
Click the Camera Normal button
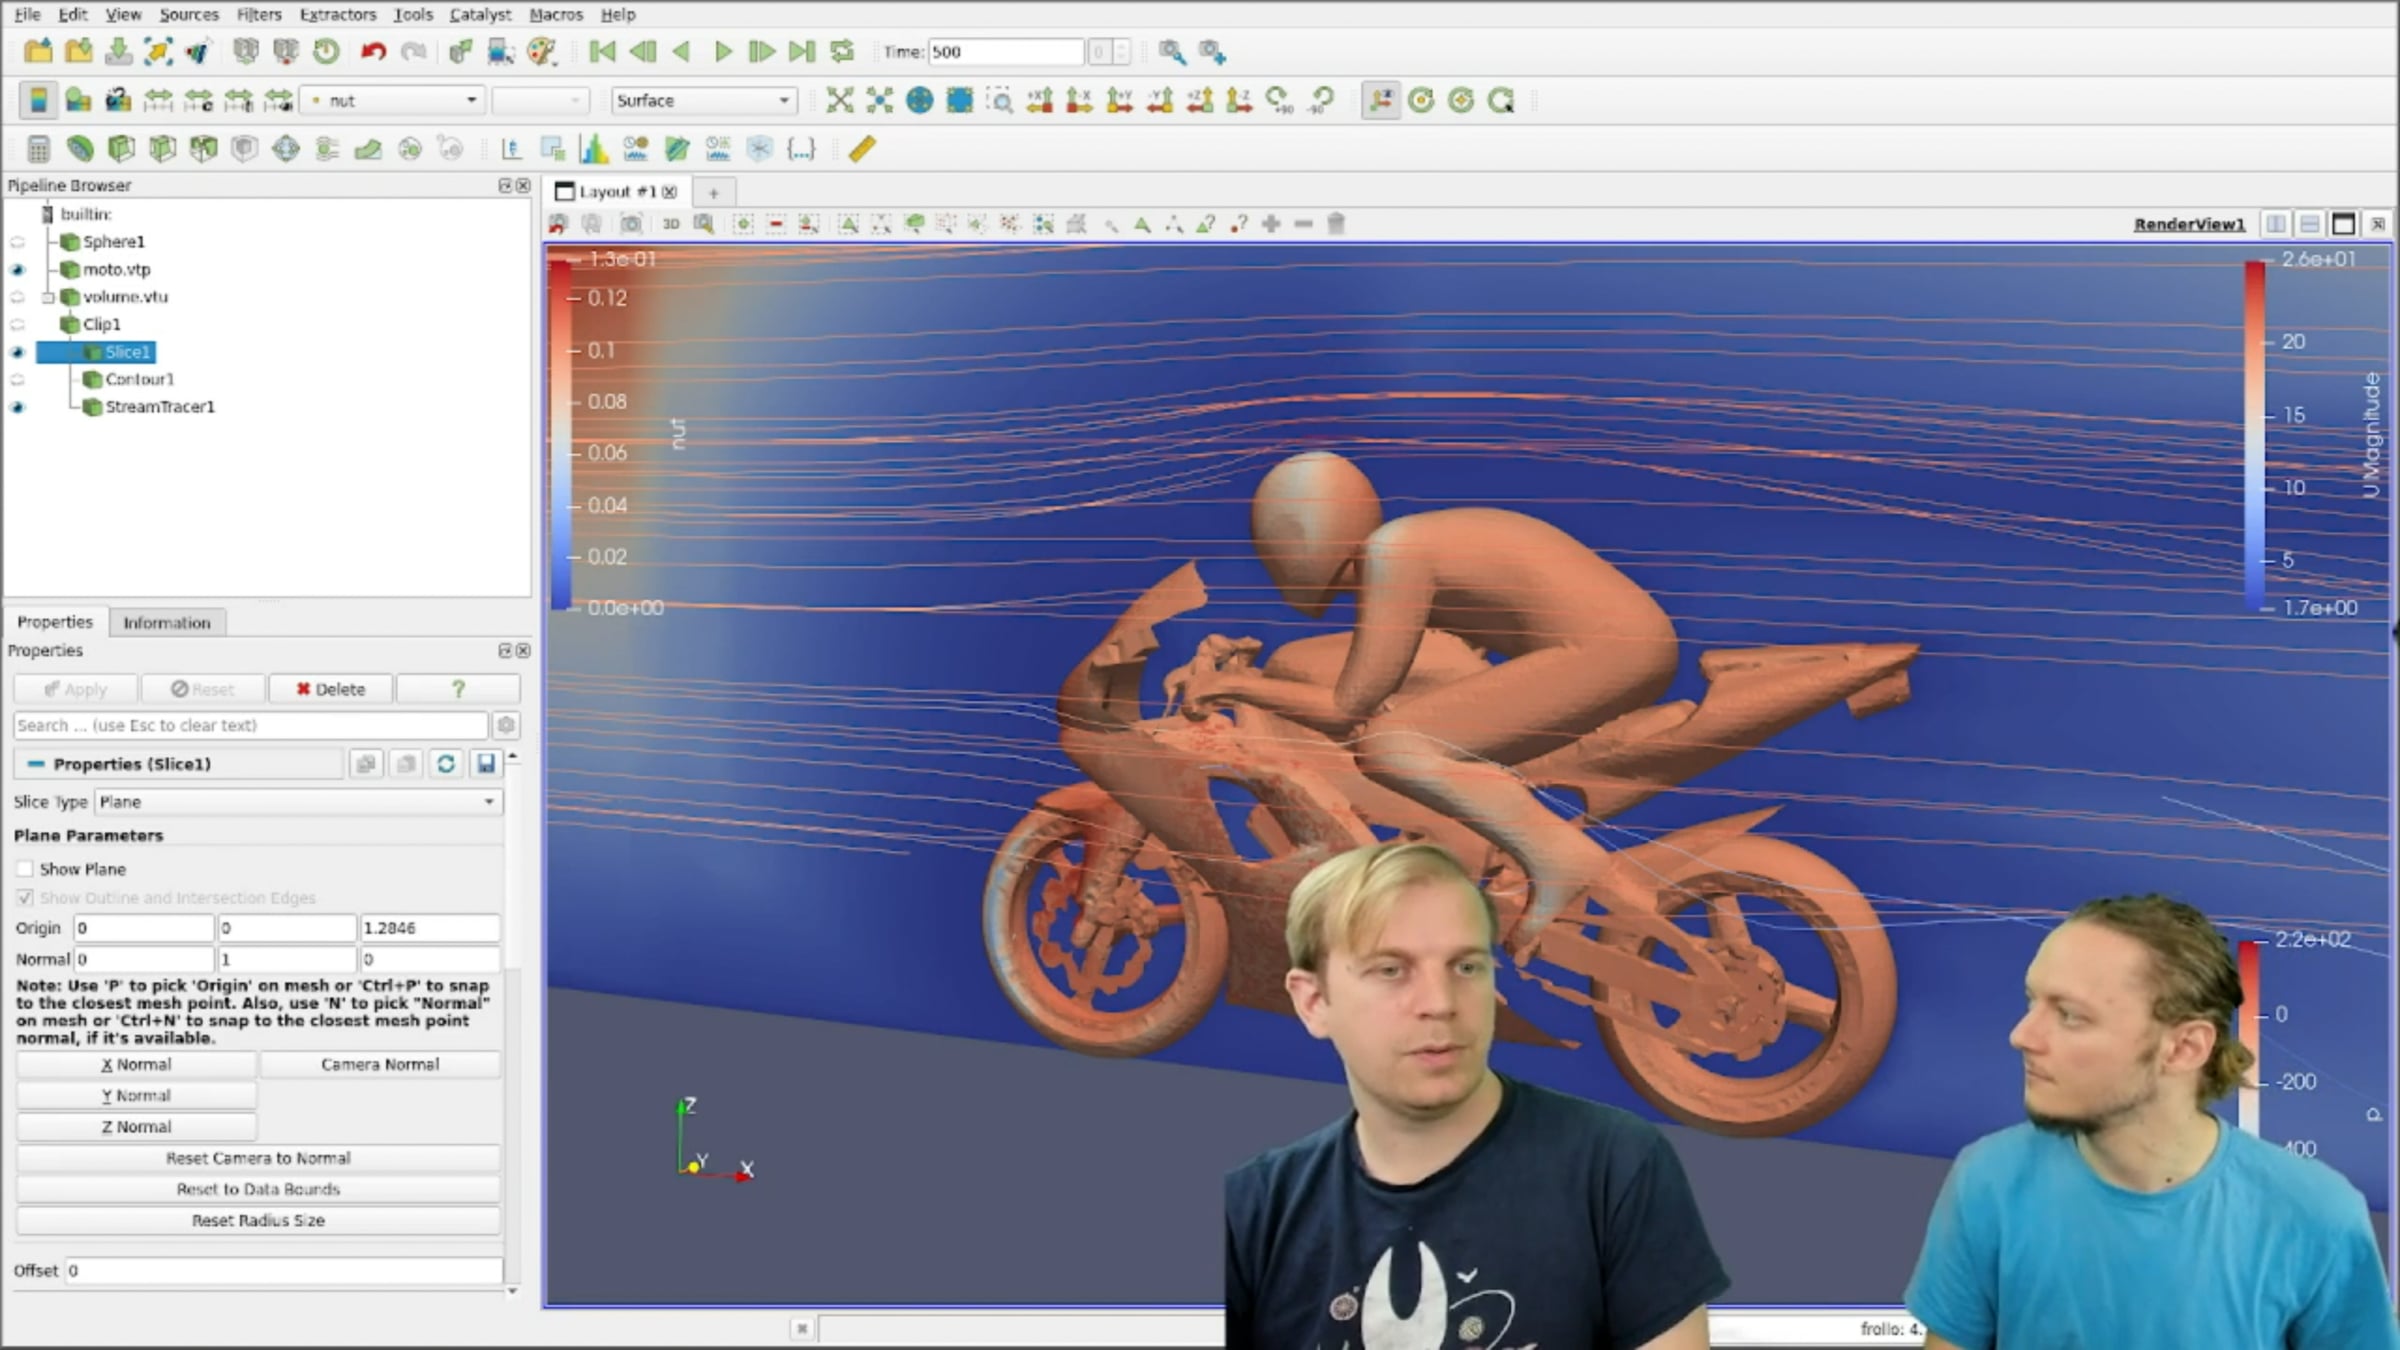(380, 1065)
